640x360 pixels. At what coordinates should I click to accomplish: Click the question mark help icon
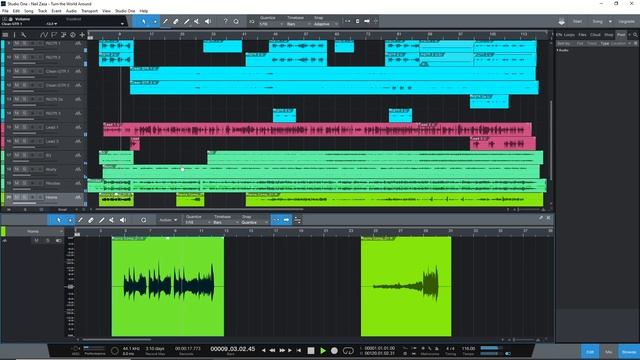coord(225,21)
